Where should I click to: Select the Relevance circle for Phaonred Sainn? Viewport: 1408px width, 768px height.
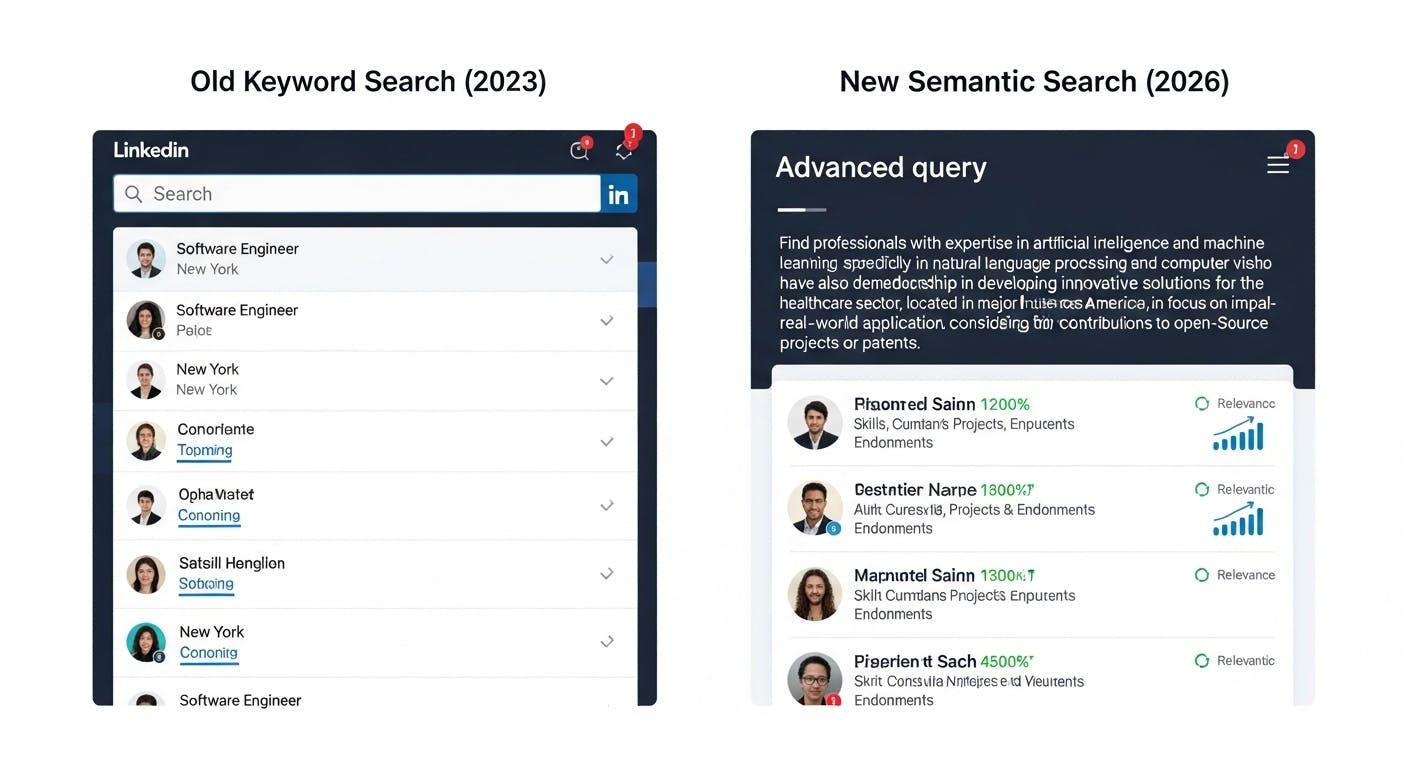1202,404
